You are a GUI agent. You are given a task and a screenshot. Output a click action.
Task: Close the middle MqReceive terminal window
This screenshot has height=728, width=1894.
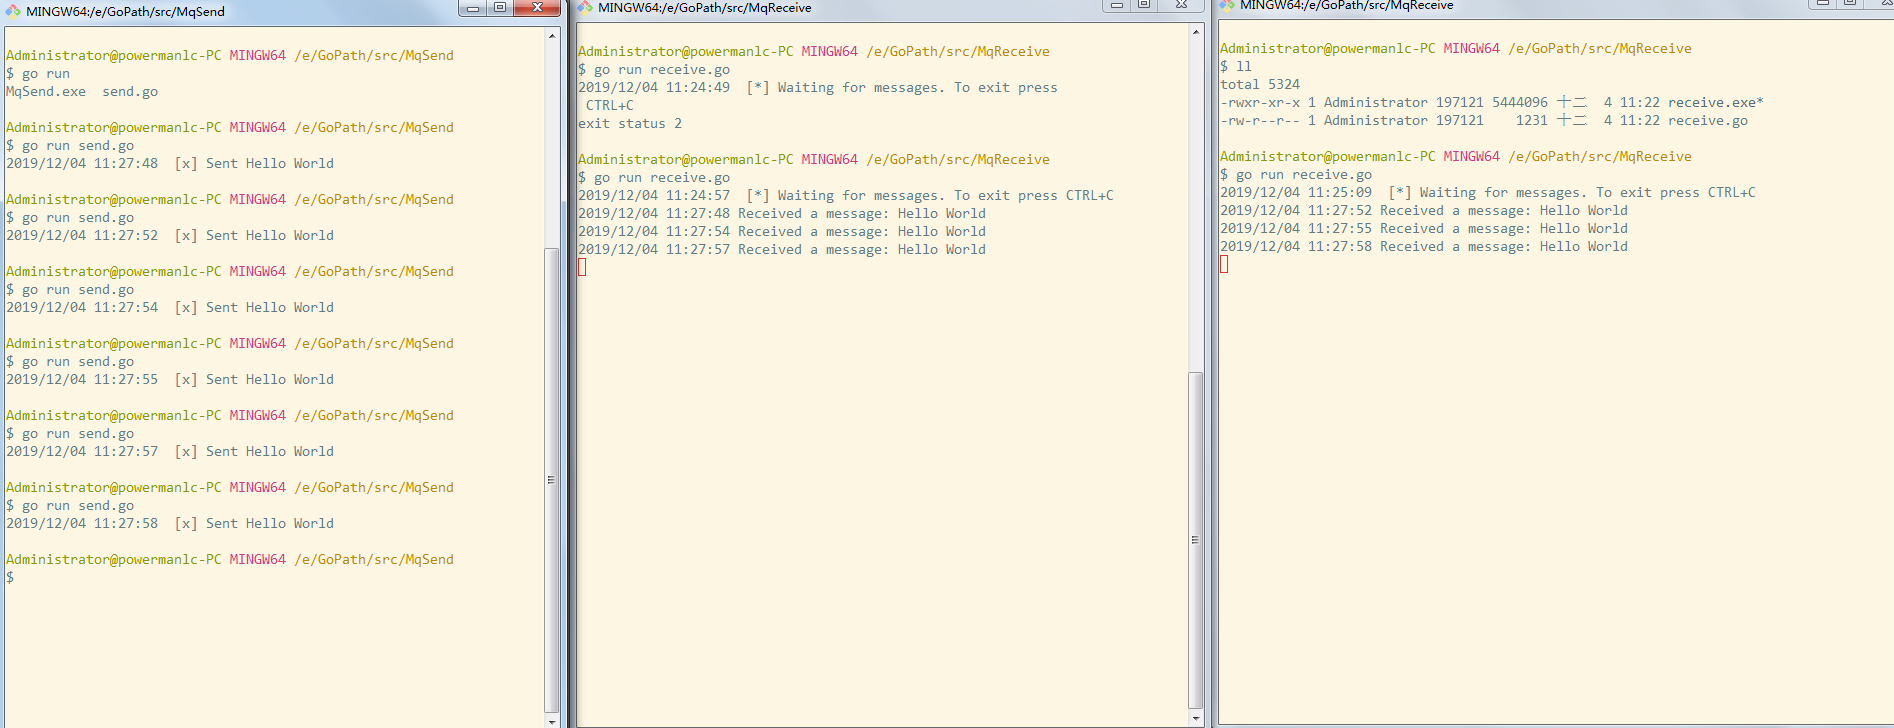point(1181,5)
